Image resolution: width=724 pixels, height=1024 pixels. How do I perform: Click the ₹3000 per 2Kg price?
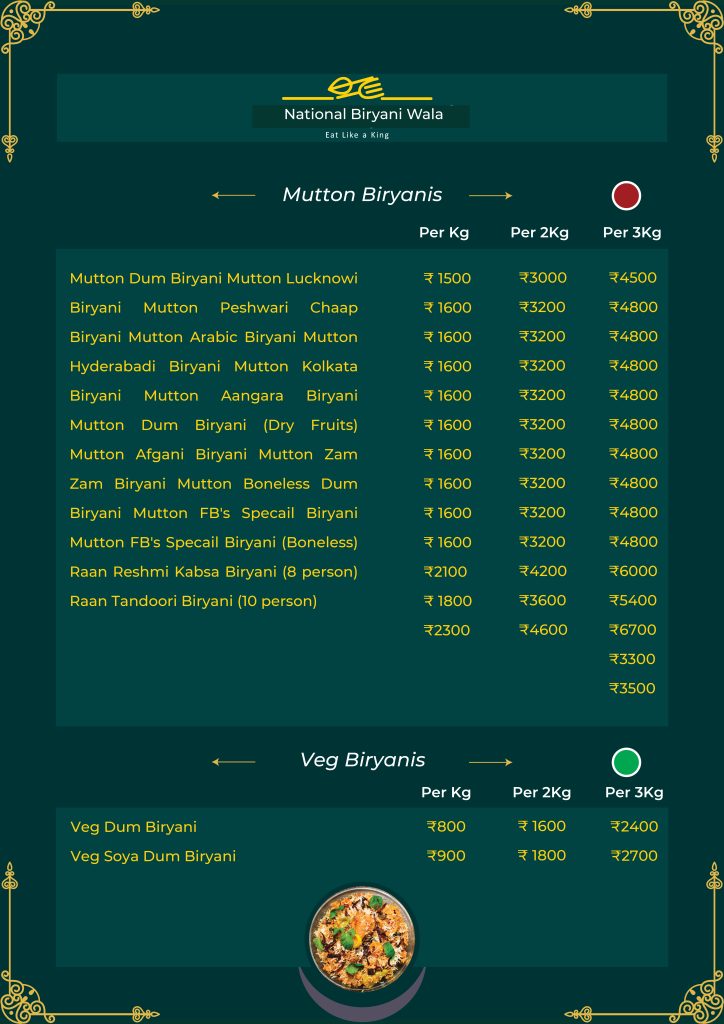coord(543,278)
